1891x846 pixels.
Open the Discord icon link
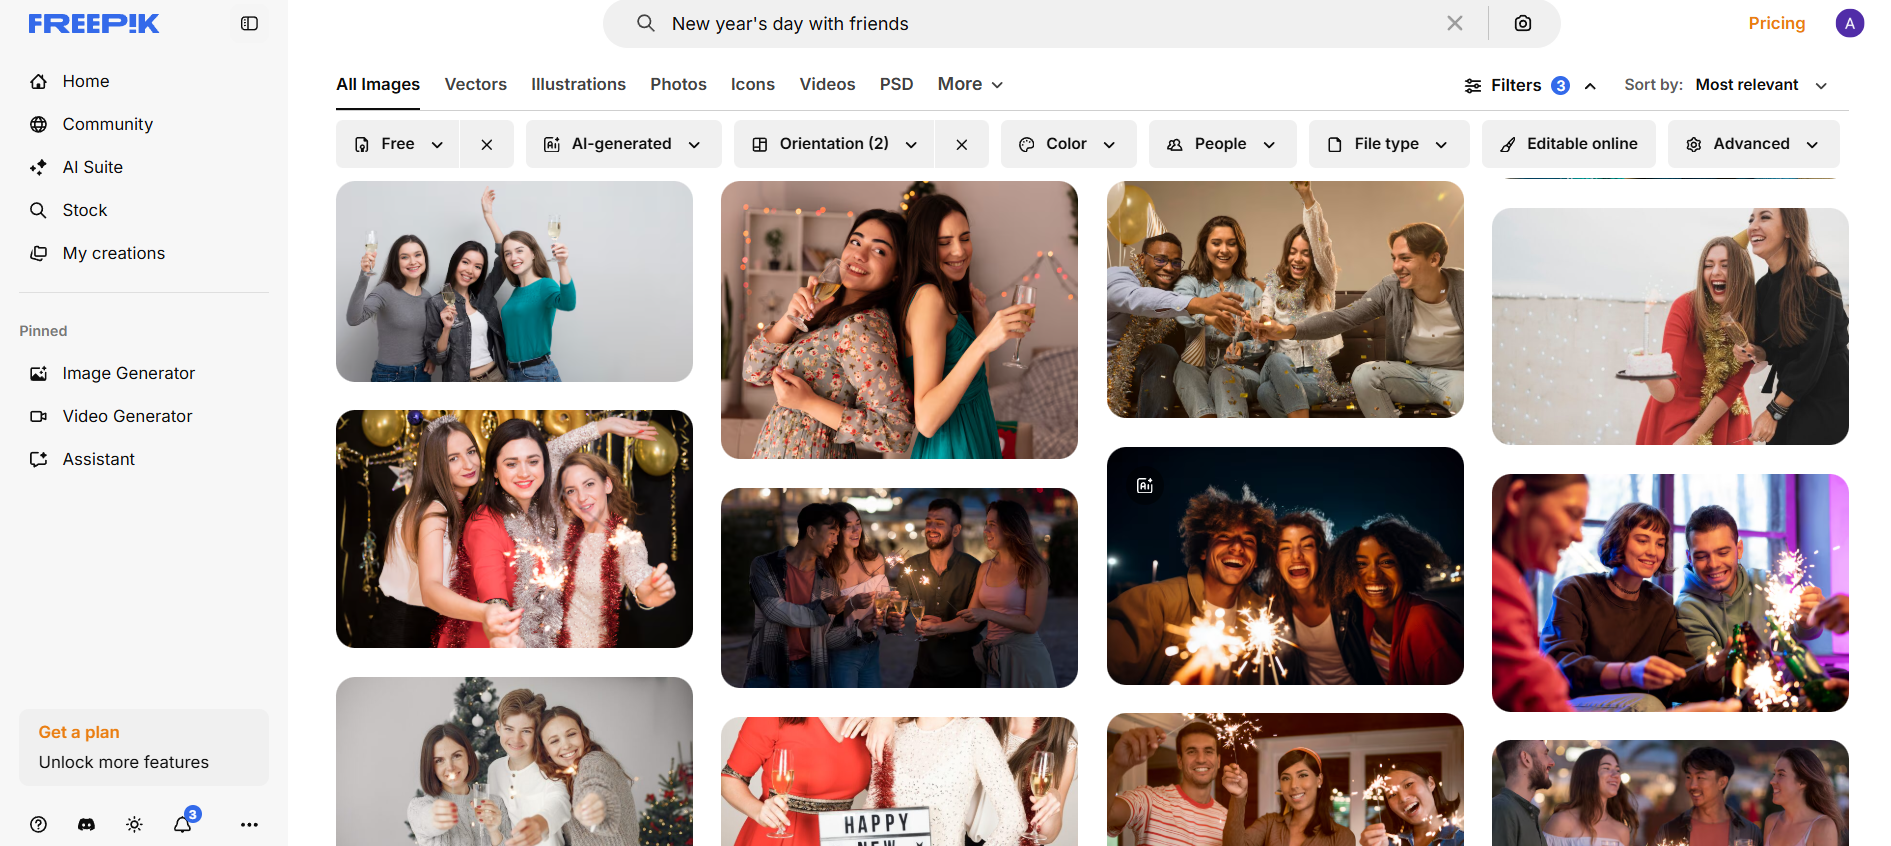click(86, 824)
